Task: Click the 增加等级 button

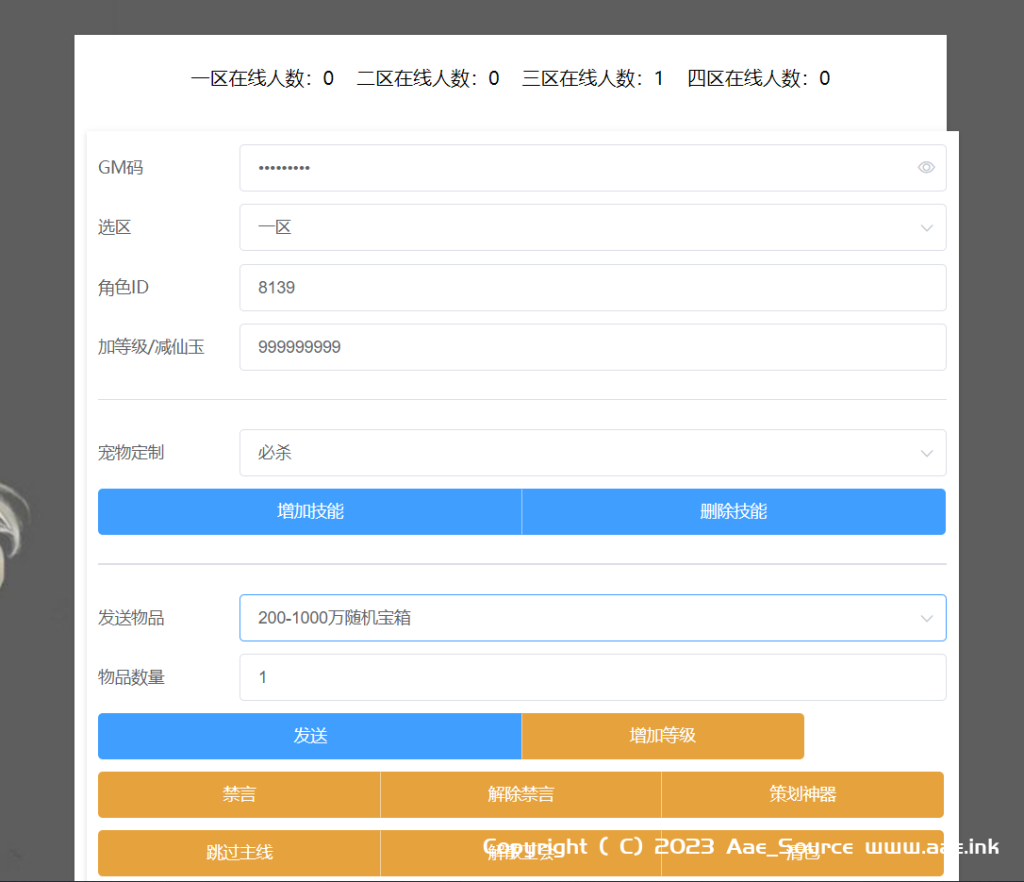Action: [662, 736]
